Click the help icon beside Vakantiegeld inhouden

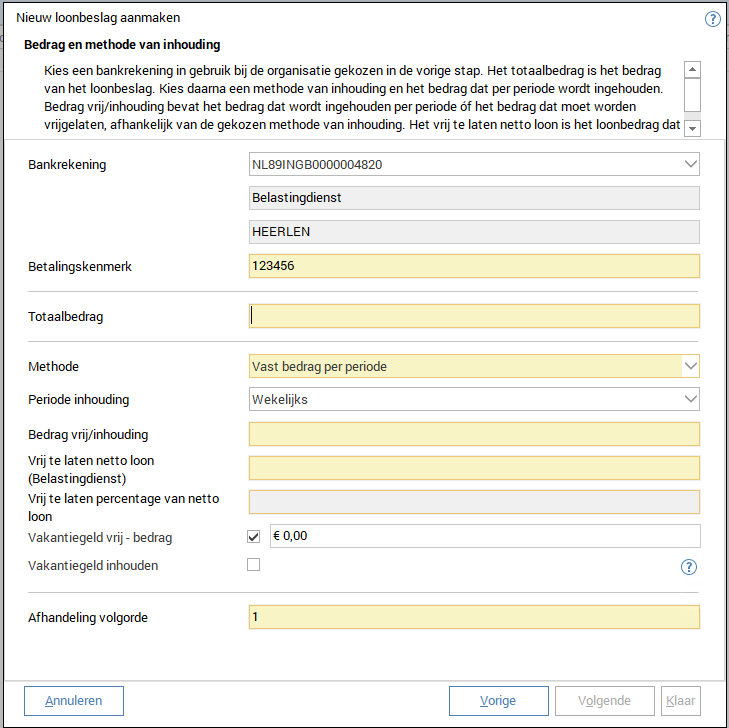tap(688, 567)
